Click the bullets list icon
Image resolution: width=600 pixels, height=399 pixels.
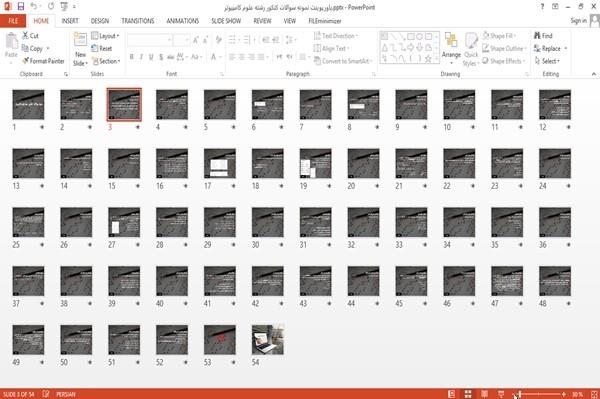[233, 40]
